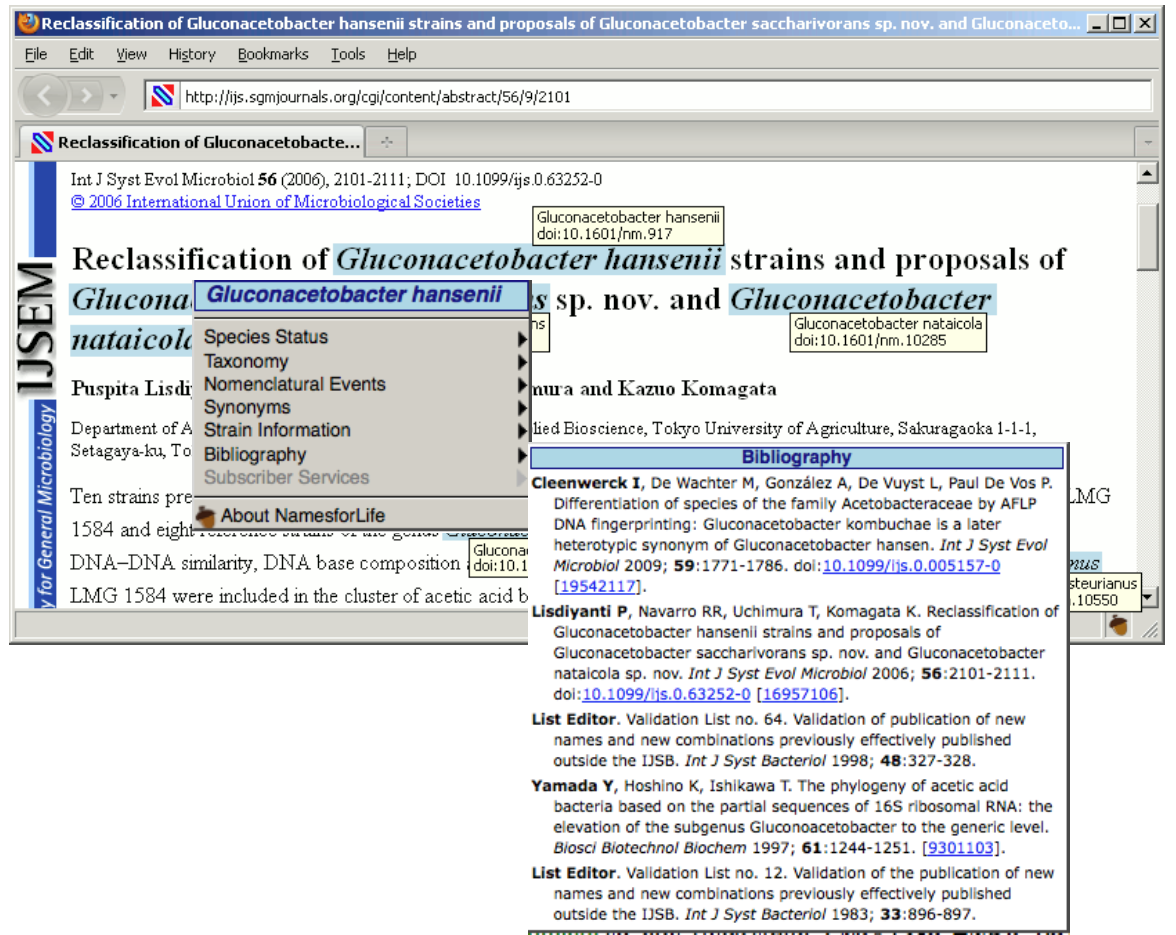Click the acorn icon in status bar
This screenshot has height=935, width=1176.
1119,625
